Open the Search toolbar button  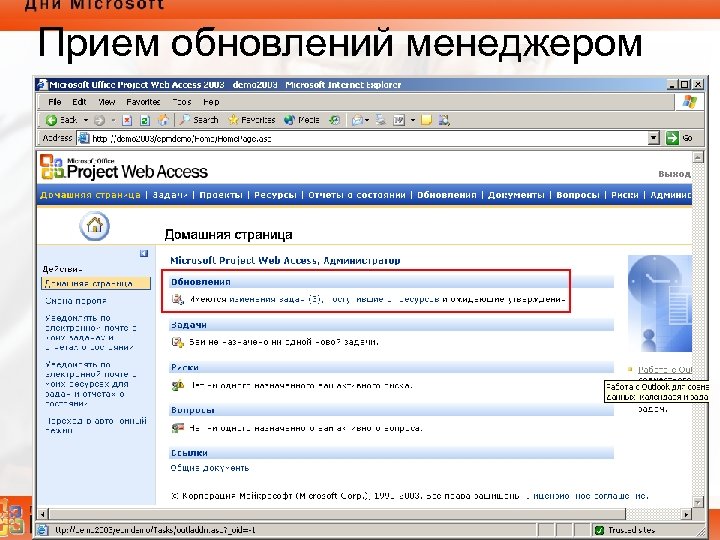198,120
